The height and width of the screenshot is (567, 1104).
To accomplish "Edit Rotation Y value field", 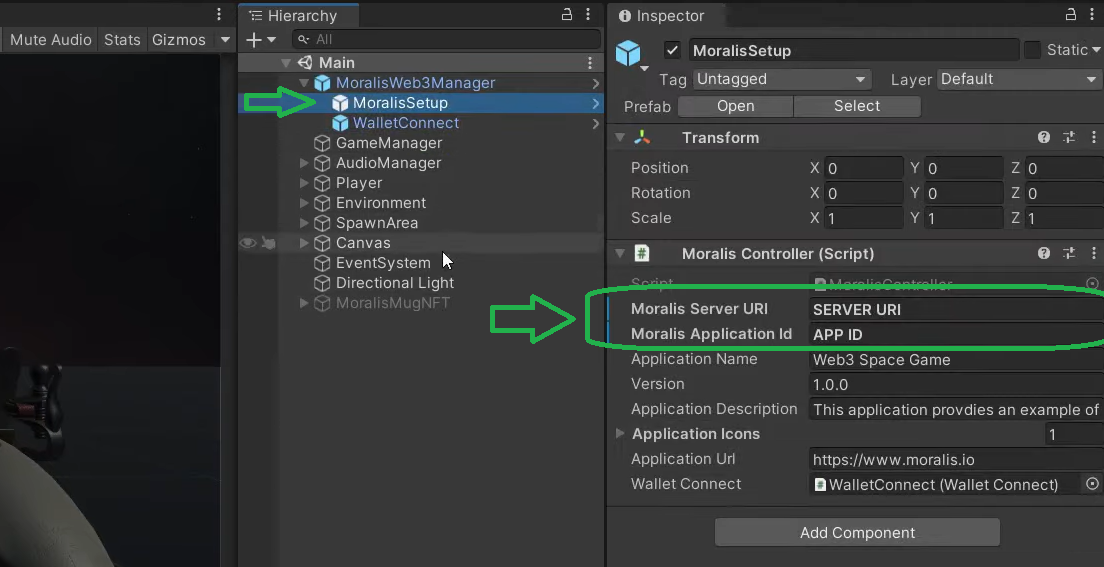I will (964, 193).
